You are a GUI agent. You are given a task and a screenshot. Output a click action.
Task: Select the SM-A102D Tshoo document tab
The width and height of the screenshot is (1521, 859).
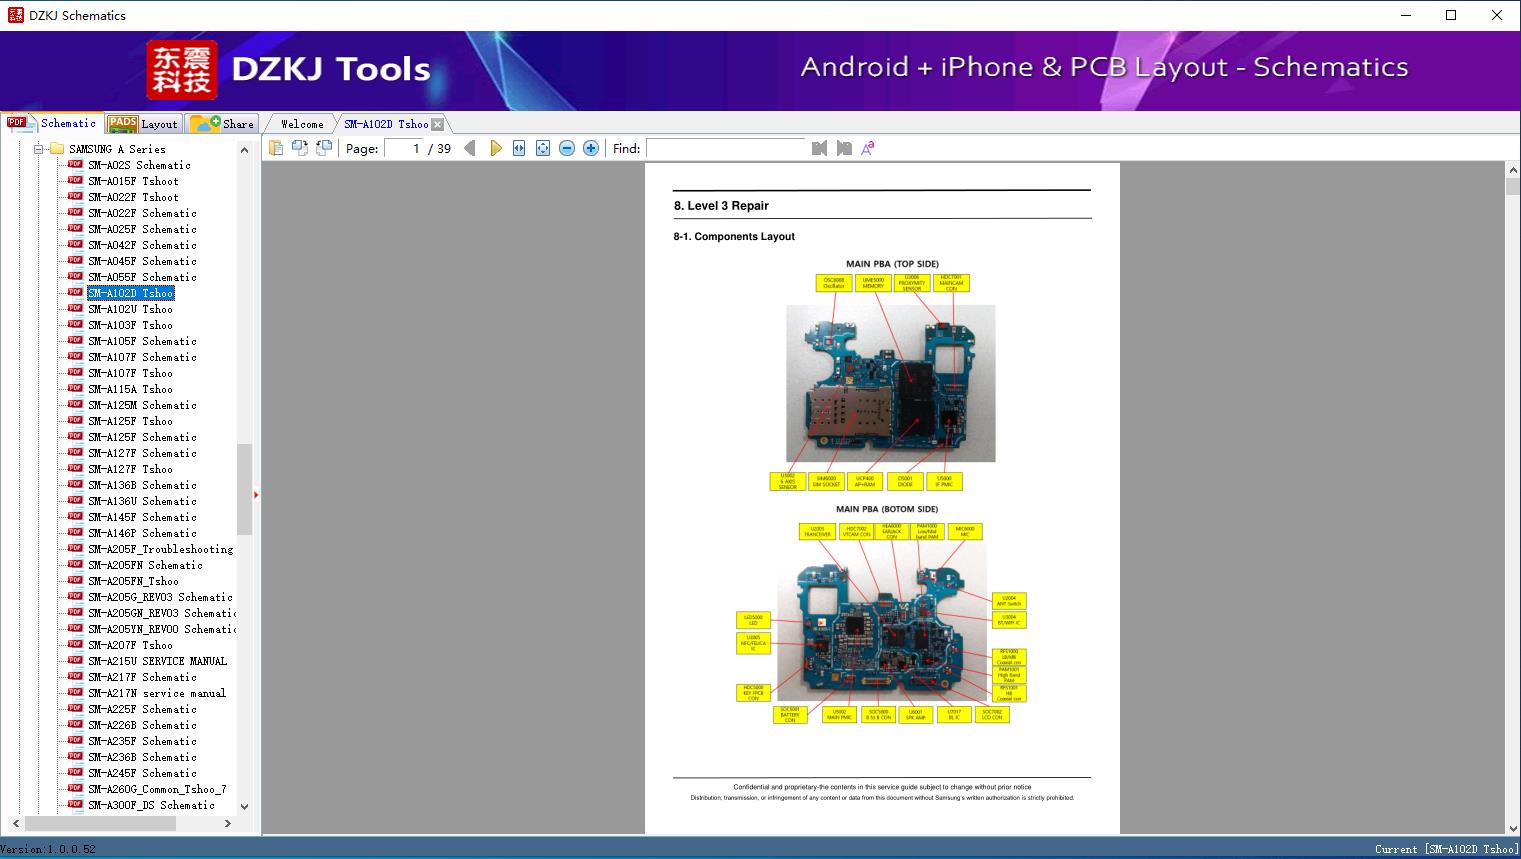click(386, 124)
